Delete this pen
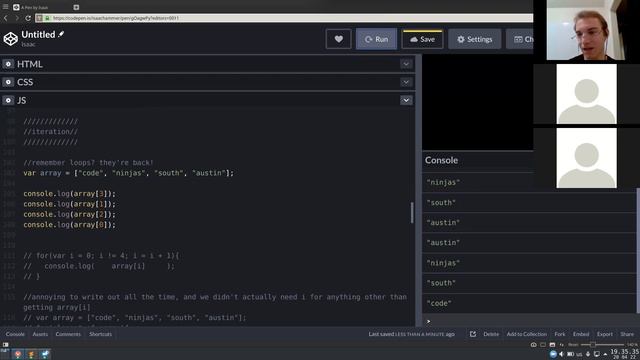The image size is (640, 360). coord(491,334)
